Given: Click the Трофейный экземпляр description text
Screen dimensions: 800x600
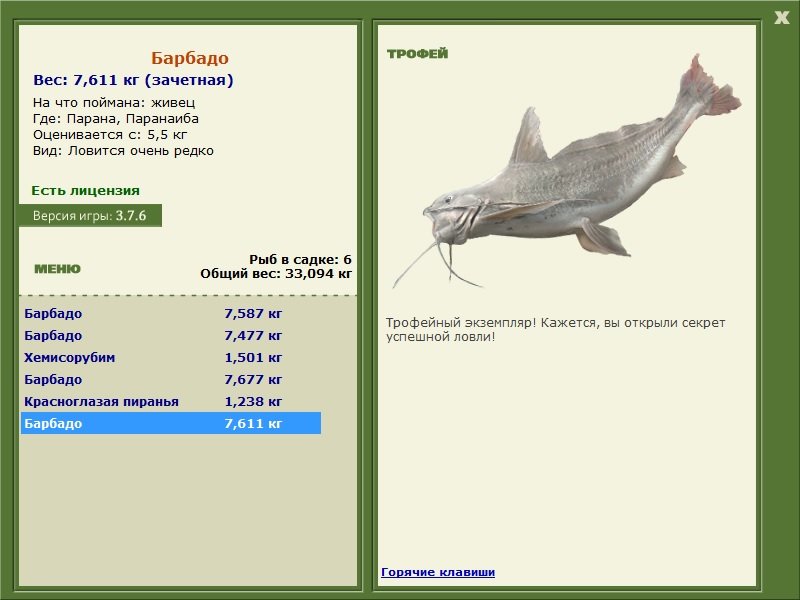Looking at the screenshot, I should tap(555, 330).
